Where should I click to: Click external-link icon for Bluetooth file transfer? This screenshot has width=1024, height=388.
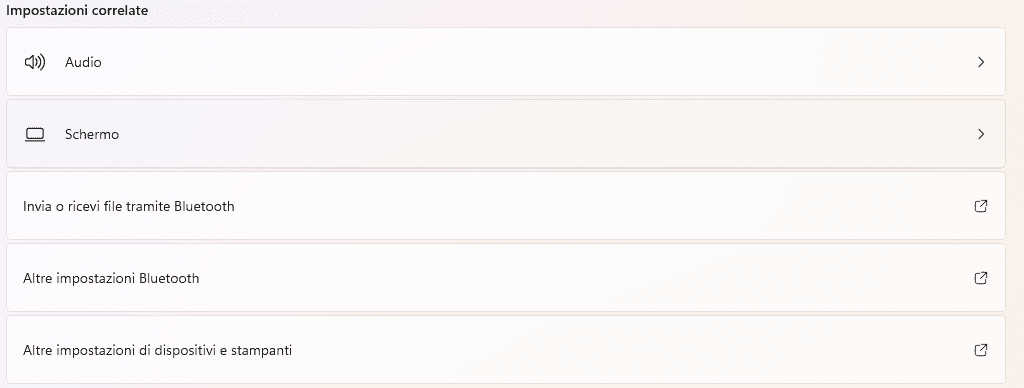pos(980,206)
